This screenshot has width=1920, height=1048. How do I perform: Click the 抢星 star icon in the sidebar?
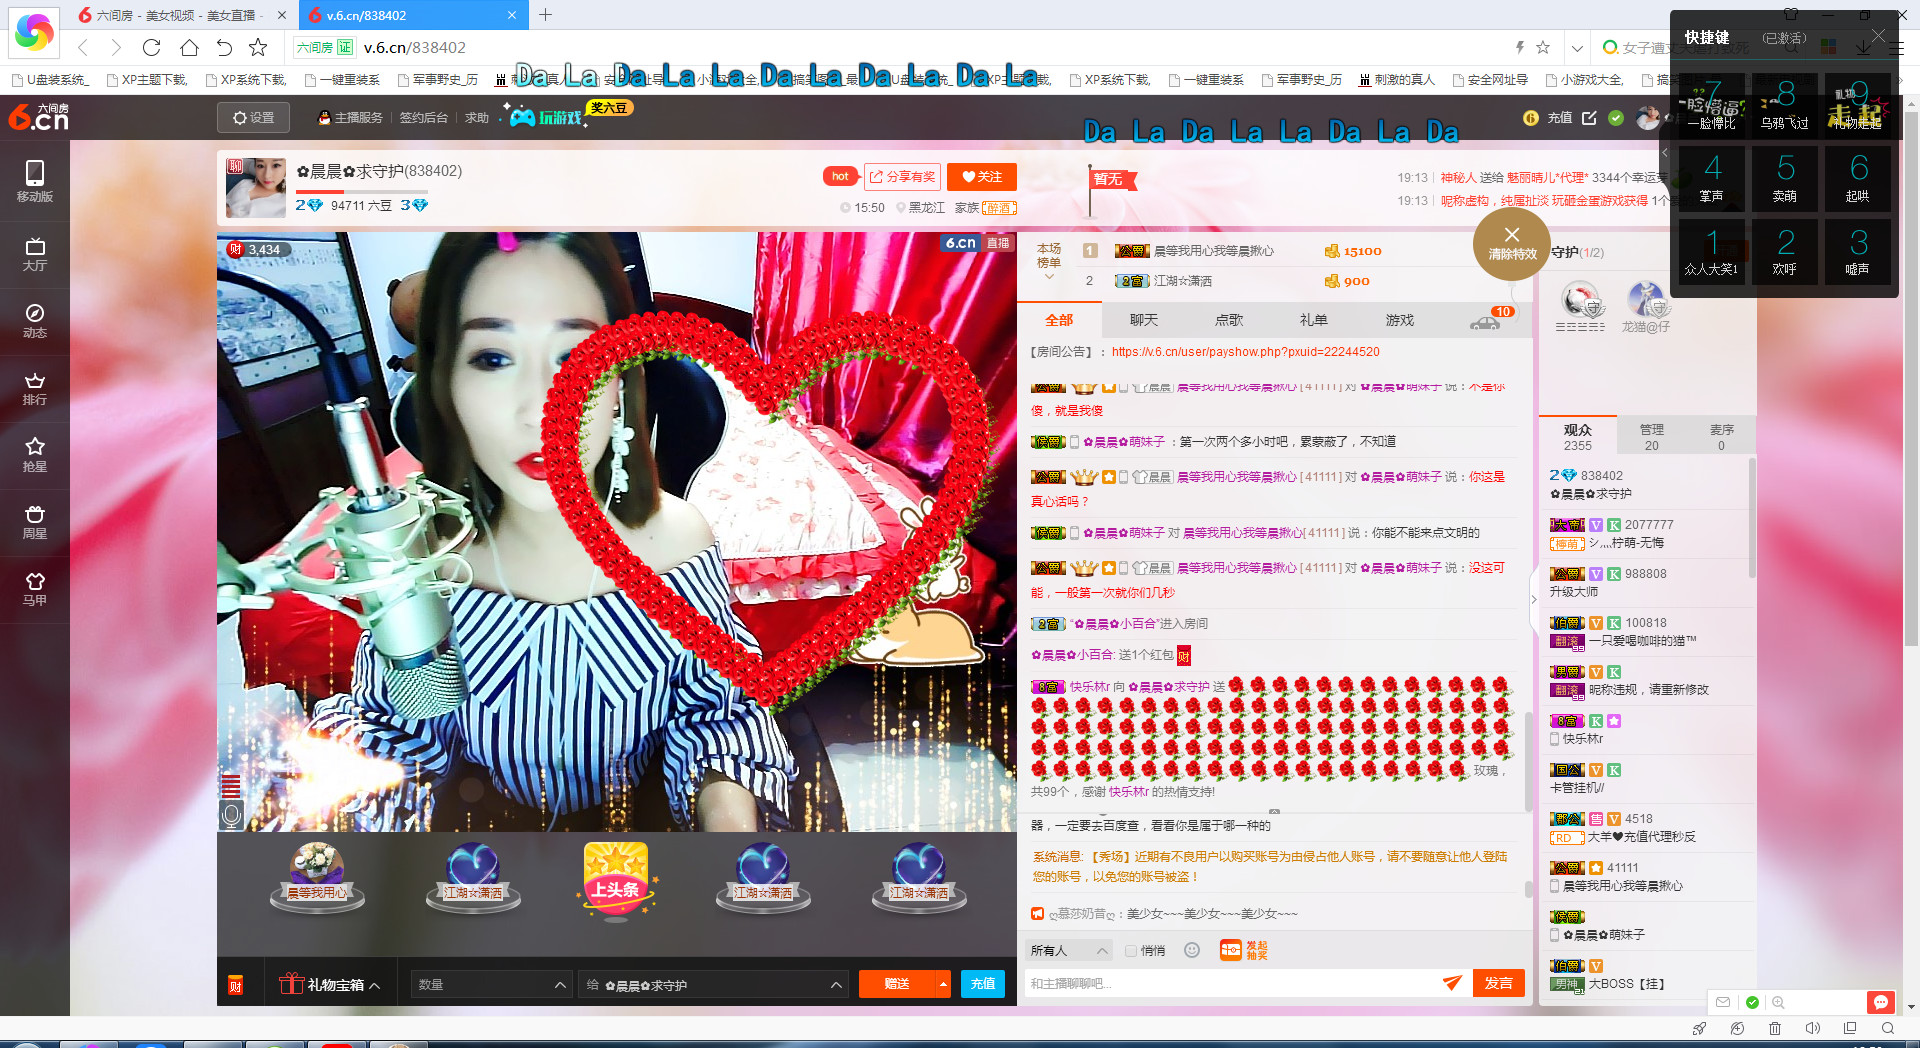point(35,454)
